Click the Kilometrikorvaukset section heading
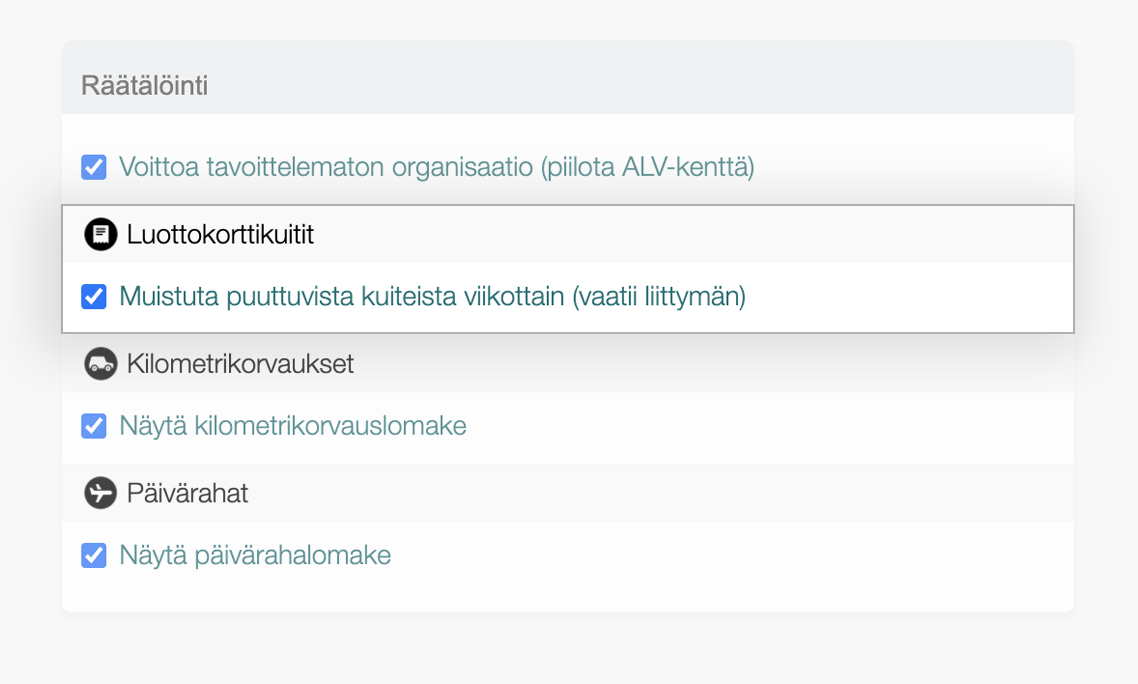This screenshot has height=684, width=1138. pyautogui.click(x=240, y=364)
